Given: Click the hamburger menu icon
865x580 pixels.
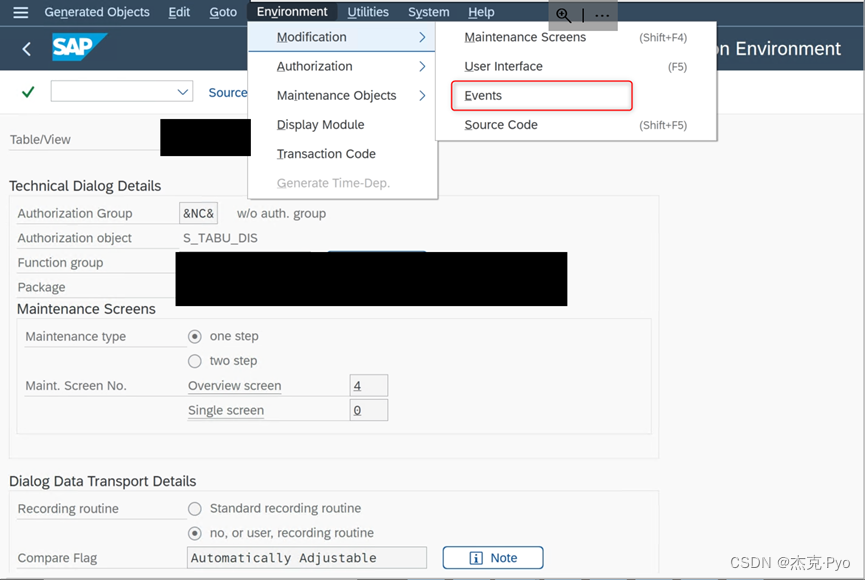Looking at the screenshot, I should coord(20,12).
